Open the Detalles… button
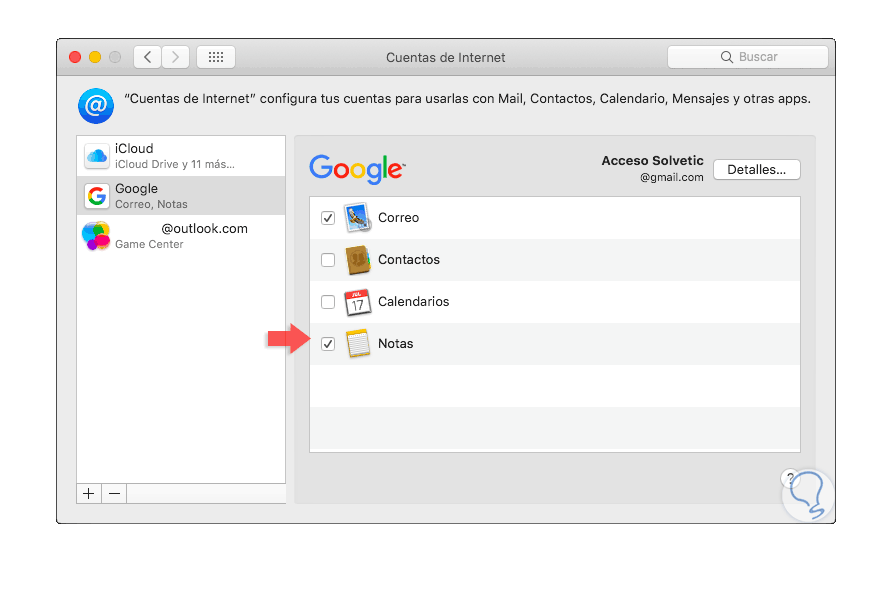The height and width of the screenshot is (598, 892). tap(757, 170)
